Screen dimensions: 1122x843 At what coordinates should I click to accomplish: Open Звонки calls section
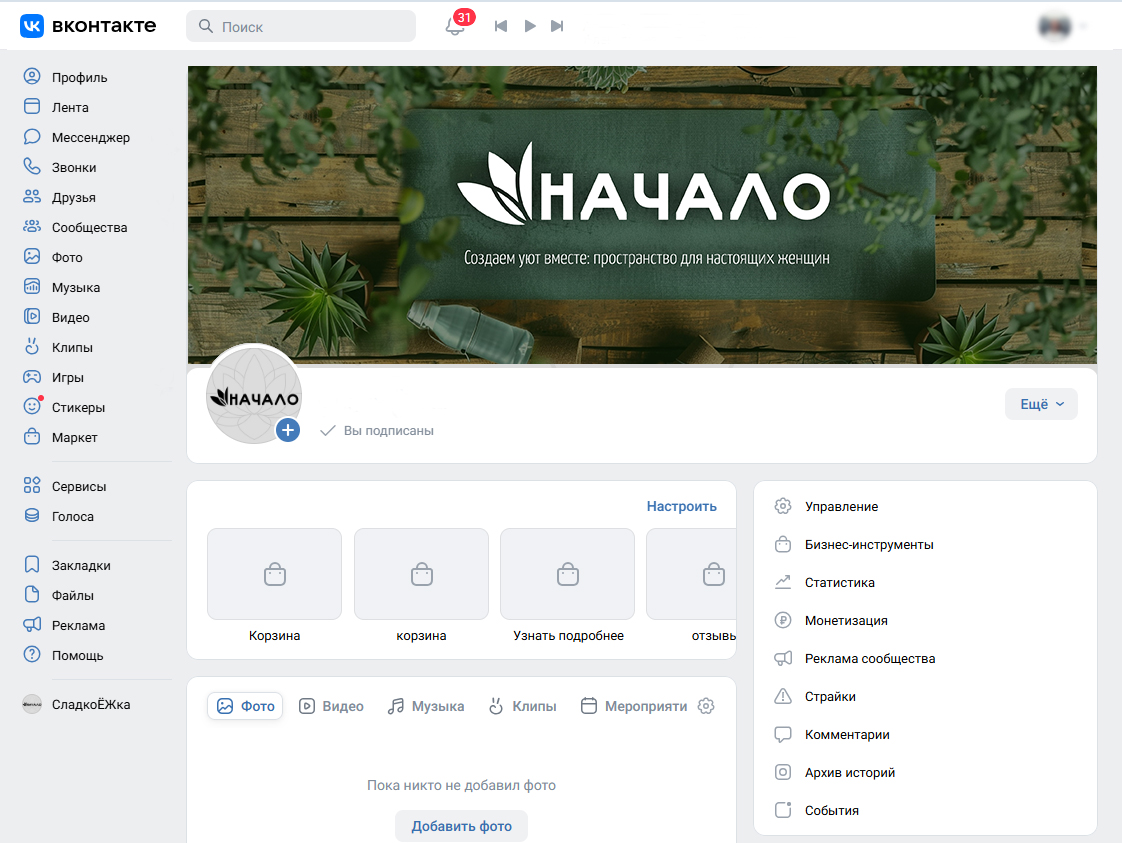73,167
